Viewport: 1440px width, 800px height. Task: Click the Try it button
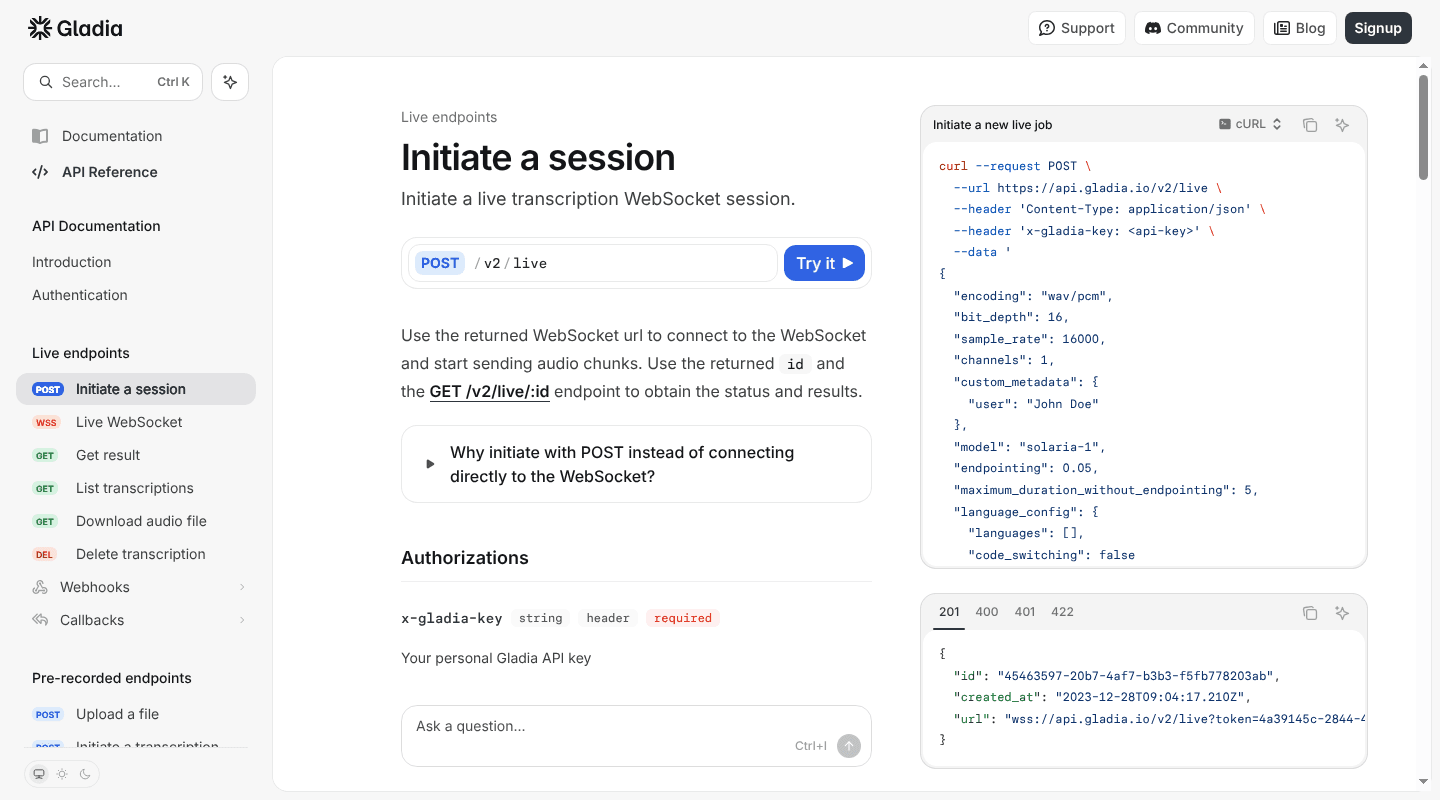824,263
